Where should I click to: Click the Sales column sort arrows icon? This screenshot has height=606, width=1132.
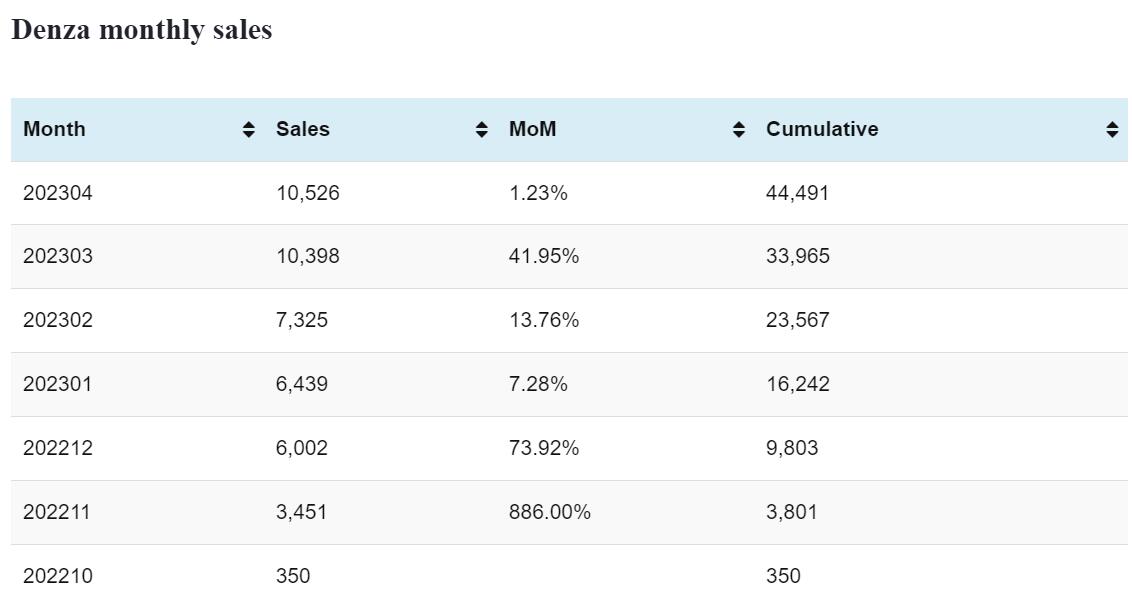pyautogui.click(x=482, y=129)
